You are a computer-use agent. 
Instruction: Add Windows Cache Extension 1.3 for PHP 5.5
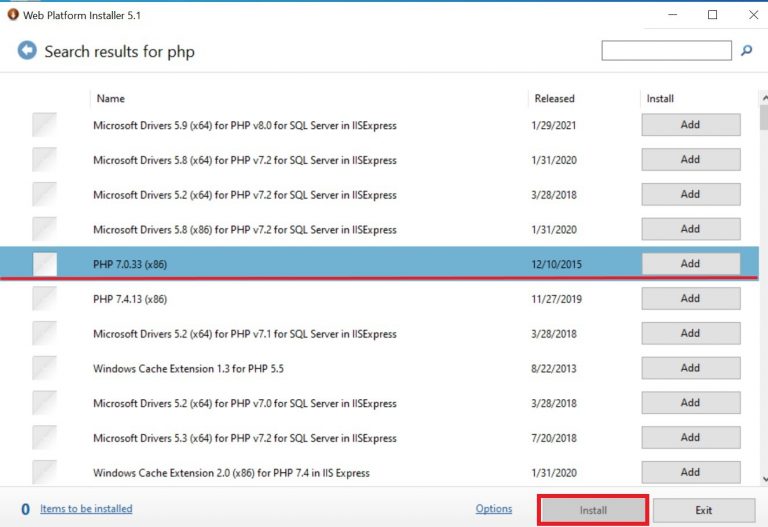click(690, 368)
